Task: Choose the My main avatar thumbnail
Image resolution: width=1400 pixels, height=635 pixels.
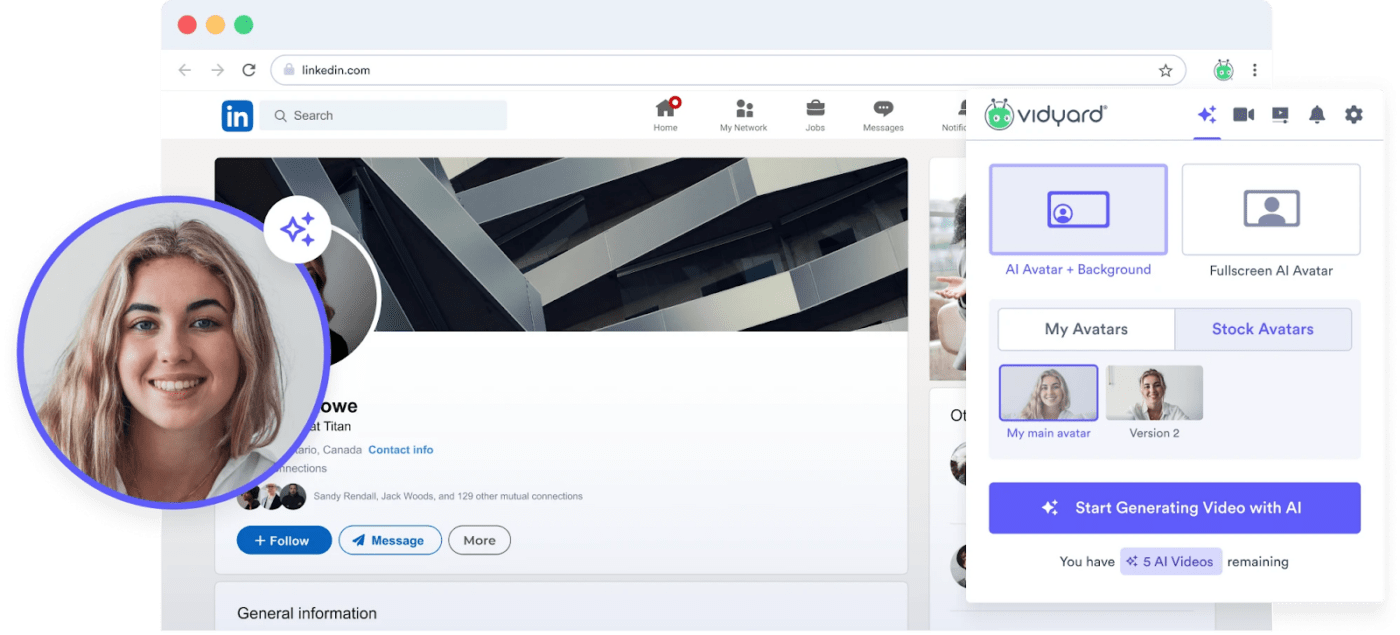Action: pos(1049,393)
